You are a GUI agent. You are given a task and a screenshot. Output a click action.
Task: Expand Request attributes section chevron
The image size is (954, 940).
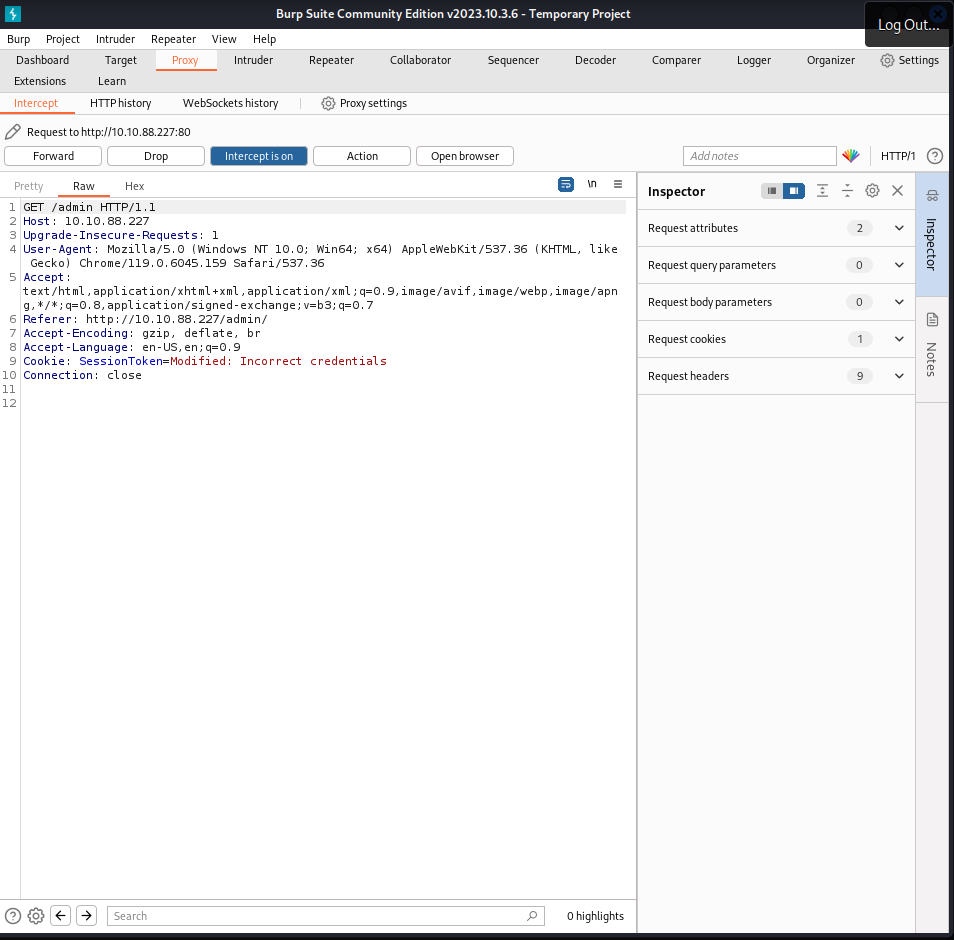(899, 228)
